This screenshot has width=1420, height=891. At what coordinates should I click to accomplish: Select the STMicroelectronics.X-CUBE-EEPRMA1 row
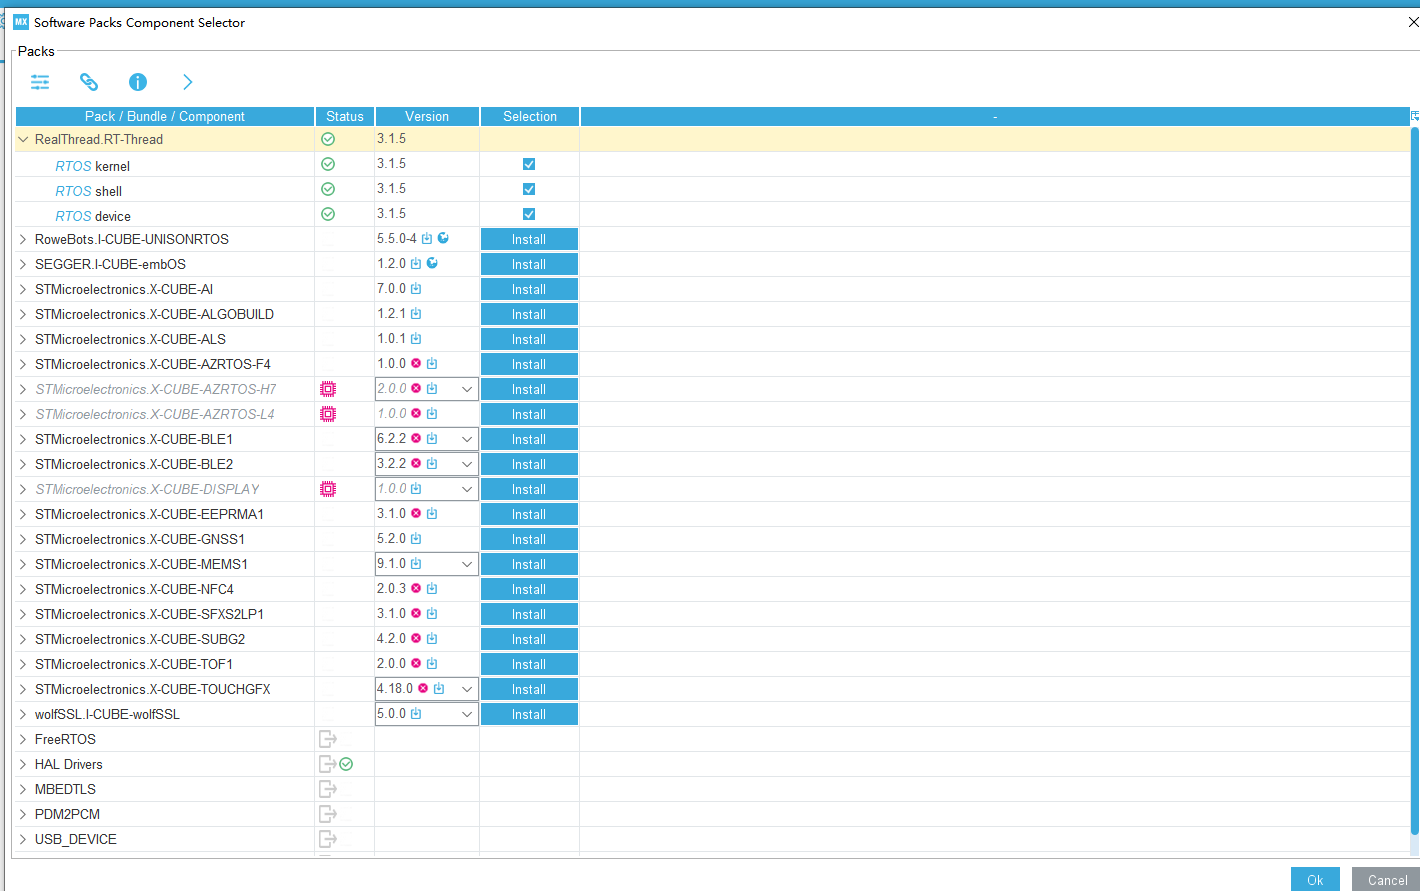coord(712,514)
